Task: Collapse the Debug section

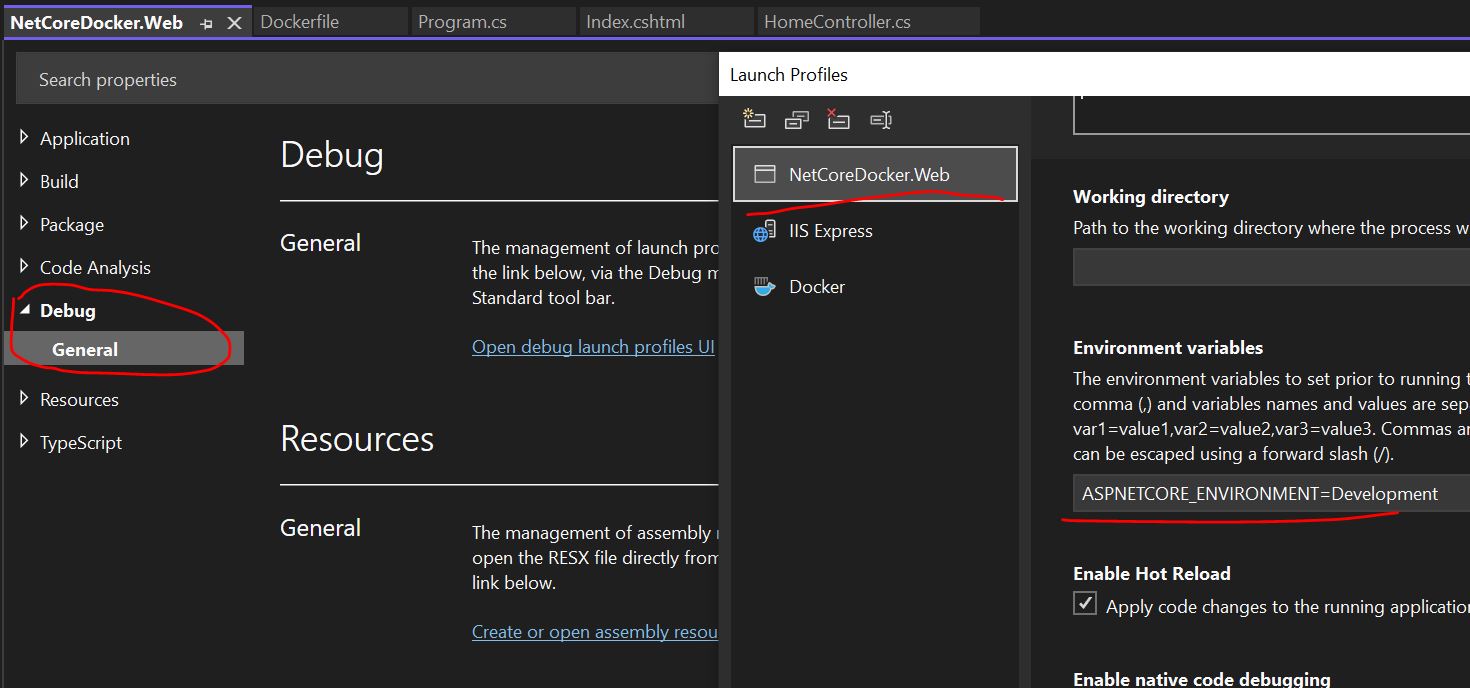Action: click(x=24, y=310)
